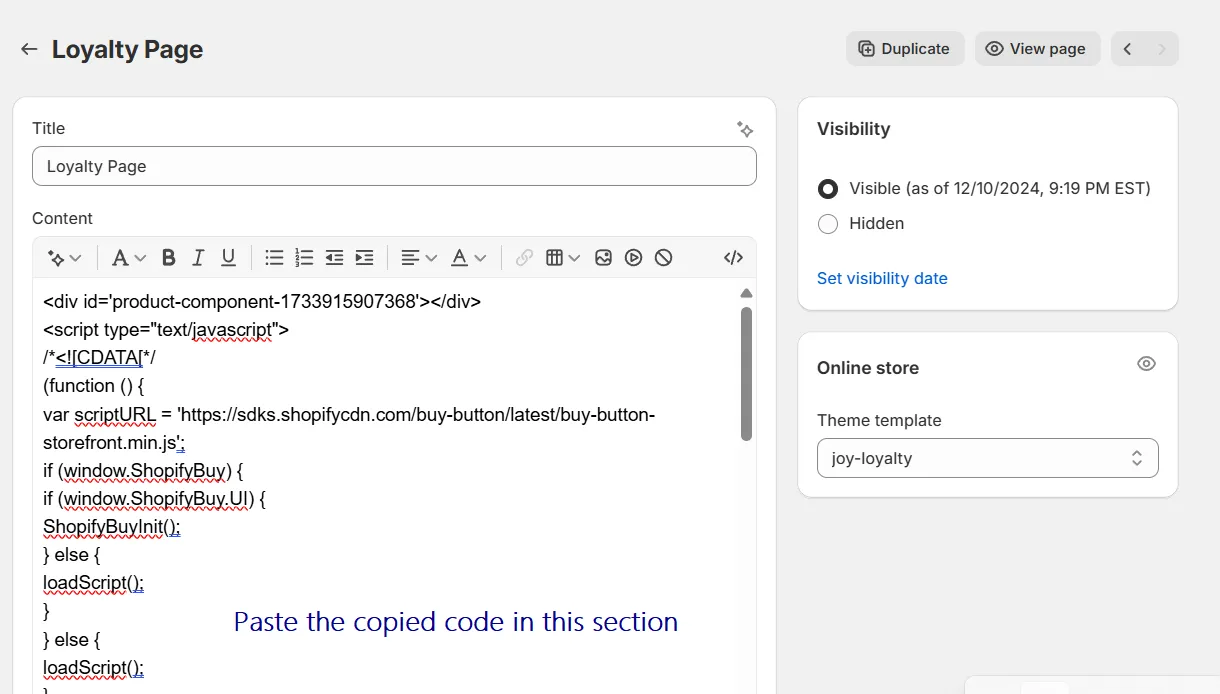Click the Duplicate button
This screenshot has width=1220, height=694.
(x=905, y=49)
